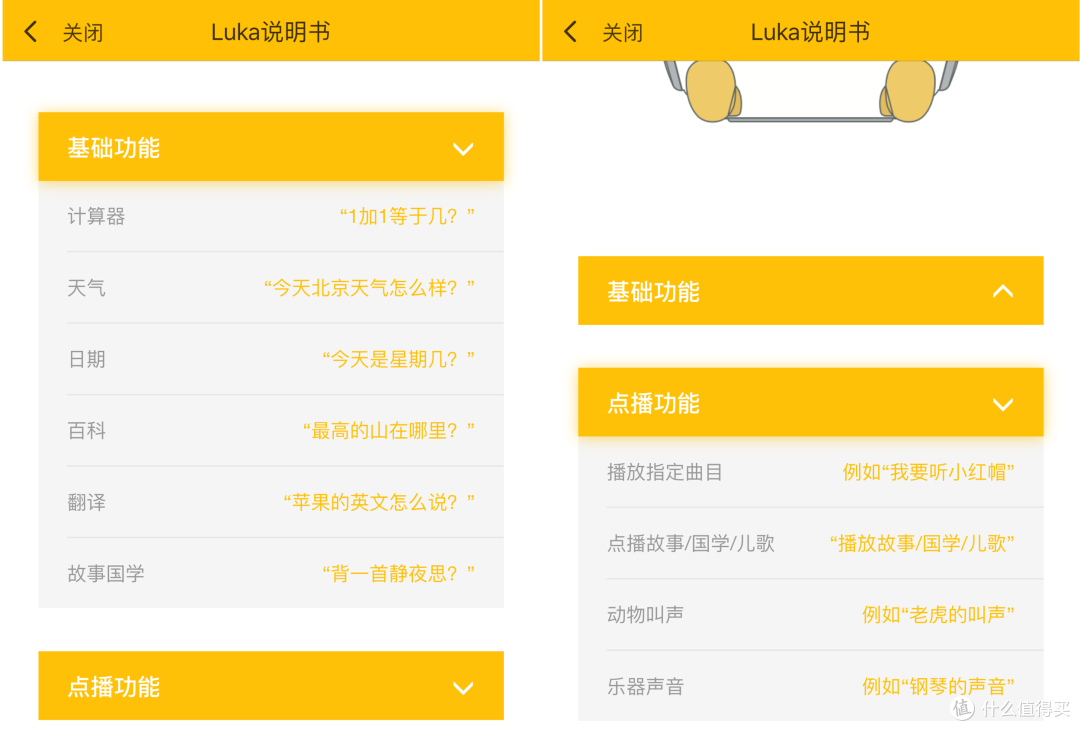Tap the Luka robot feet illustration

click(x=810, y=92)
